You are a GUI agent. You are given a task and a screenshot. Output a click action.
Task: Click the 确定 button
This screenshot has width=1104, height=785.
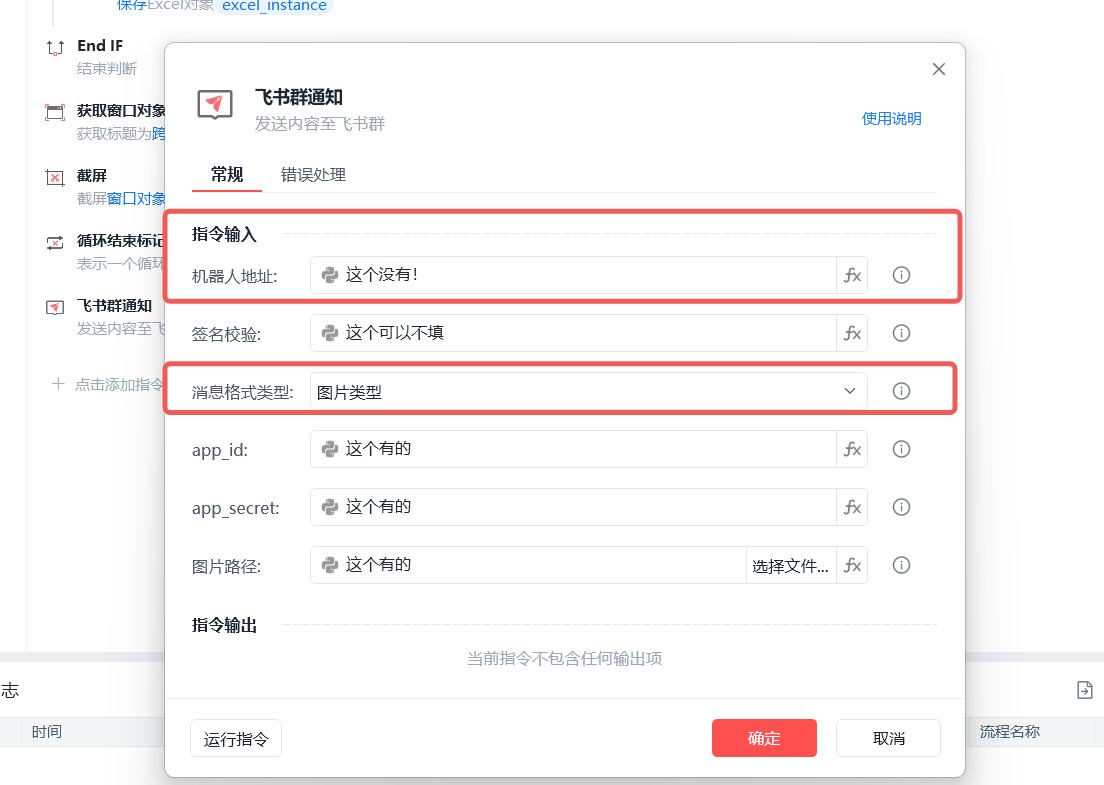click(764, 738)
